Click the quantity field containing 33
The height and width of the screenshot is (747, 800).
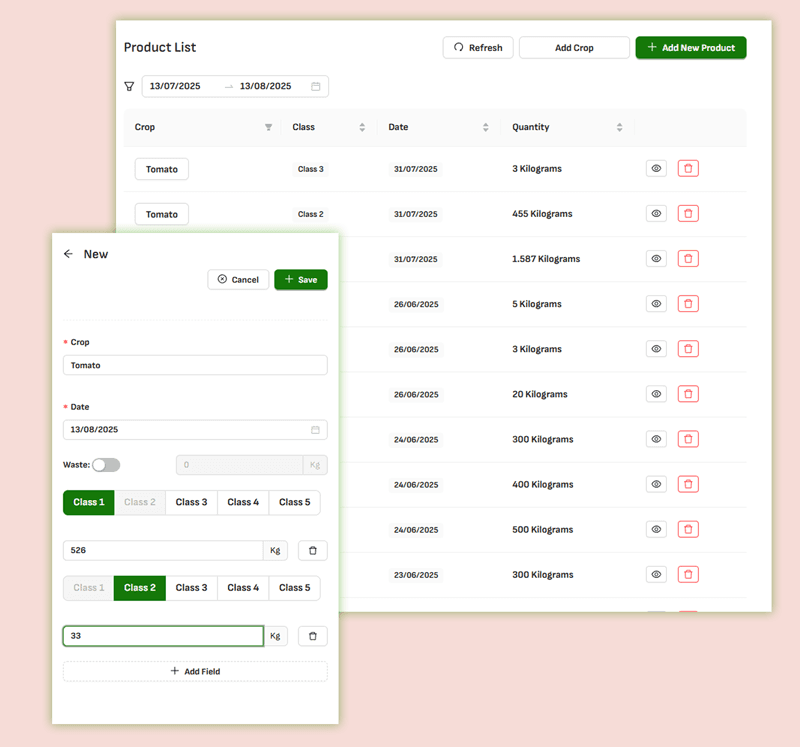[163, 636]
